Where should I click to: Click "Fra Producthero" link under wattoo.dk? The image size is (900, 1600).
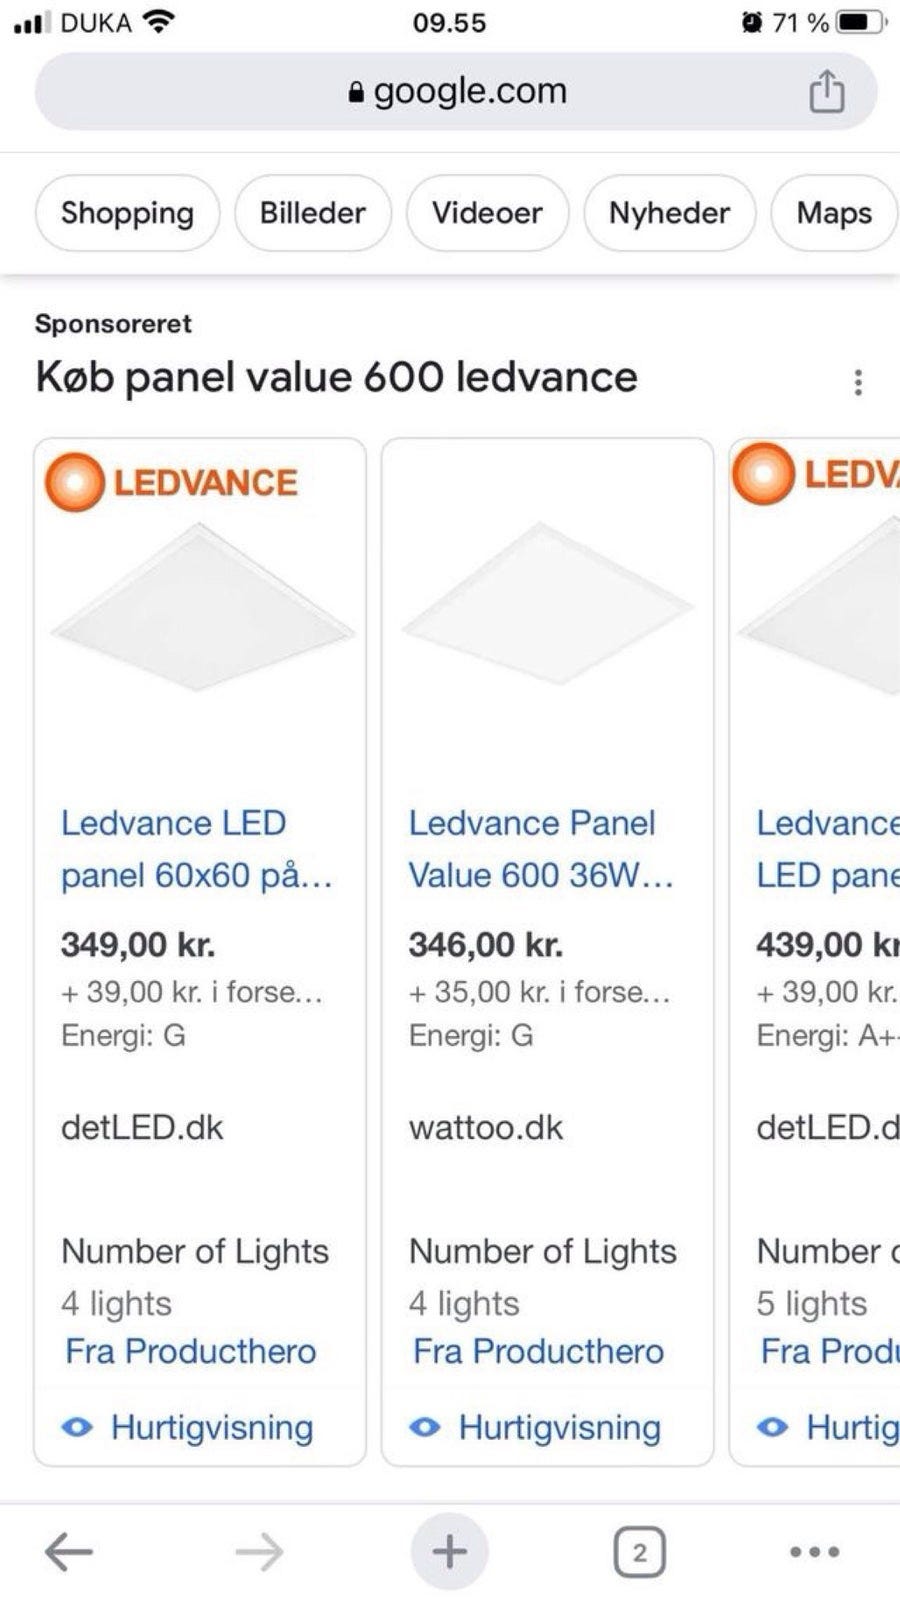(x=538, y=1351)
